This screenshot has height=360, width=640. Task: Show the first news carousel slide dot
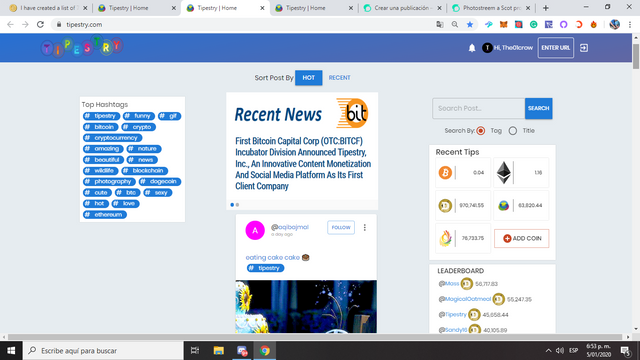[x=232, y=205]
